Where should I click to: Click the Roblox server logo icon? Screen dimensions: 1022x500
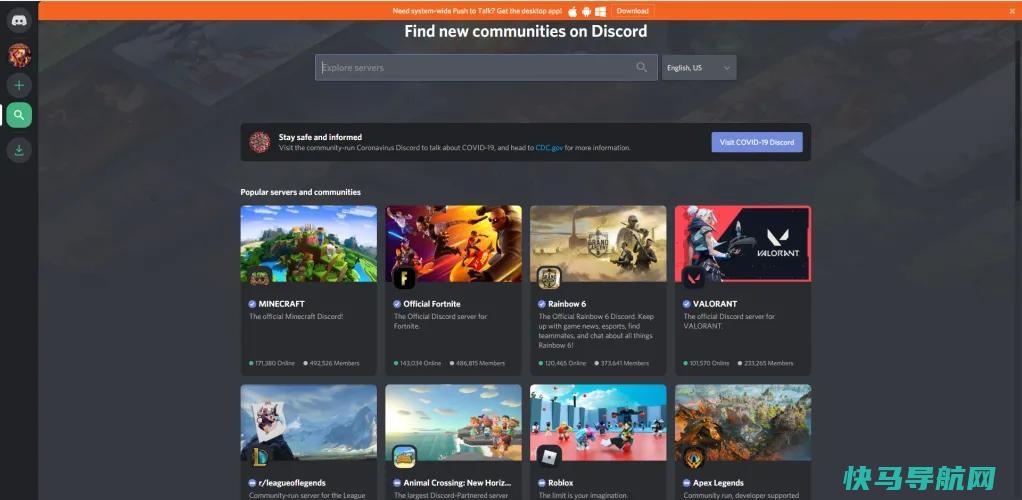549,457
